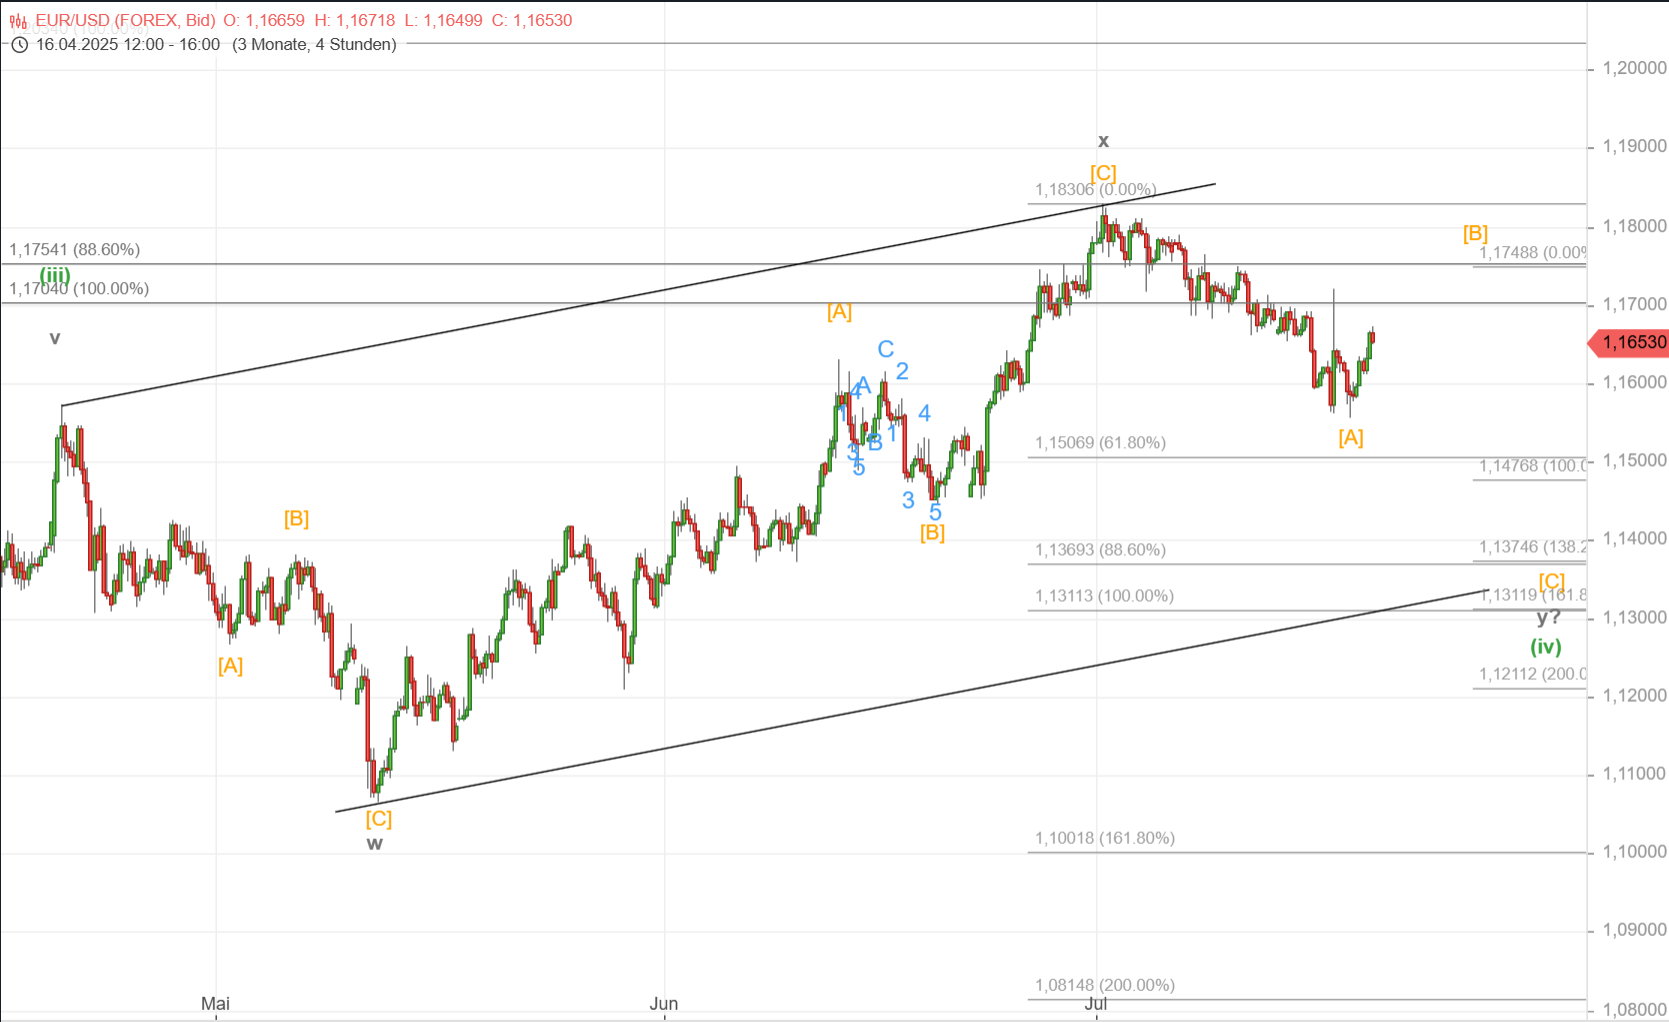The width and height of the screenshot is (1669, 1022).
Task: Select the 1,17541 (88.60%) retracement label
Action: point(75,250)
